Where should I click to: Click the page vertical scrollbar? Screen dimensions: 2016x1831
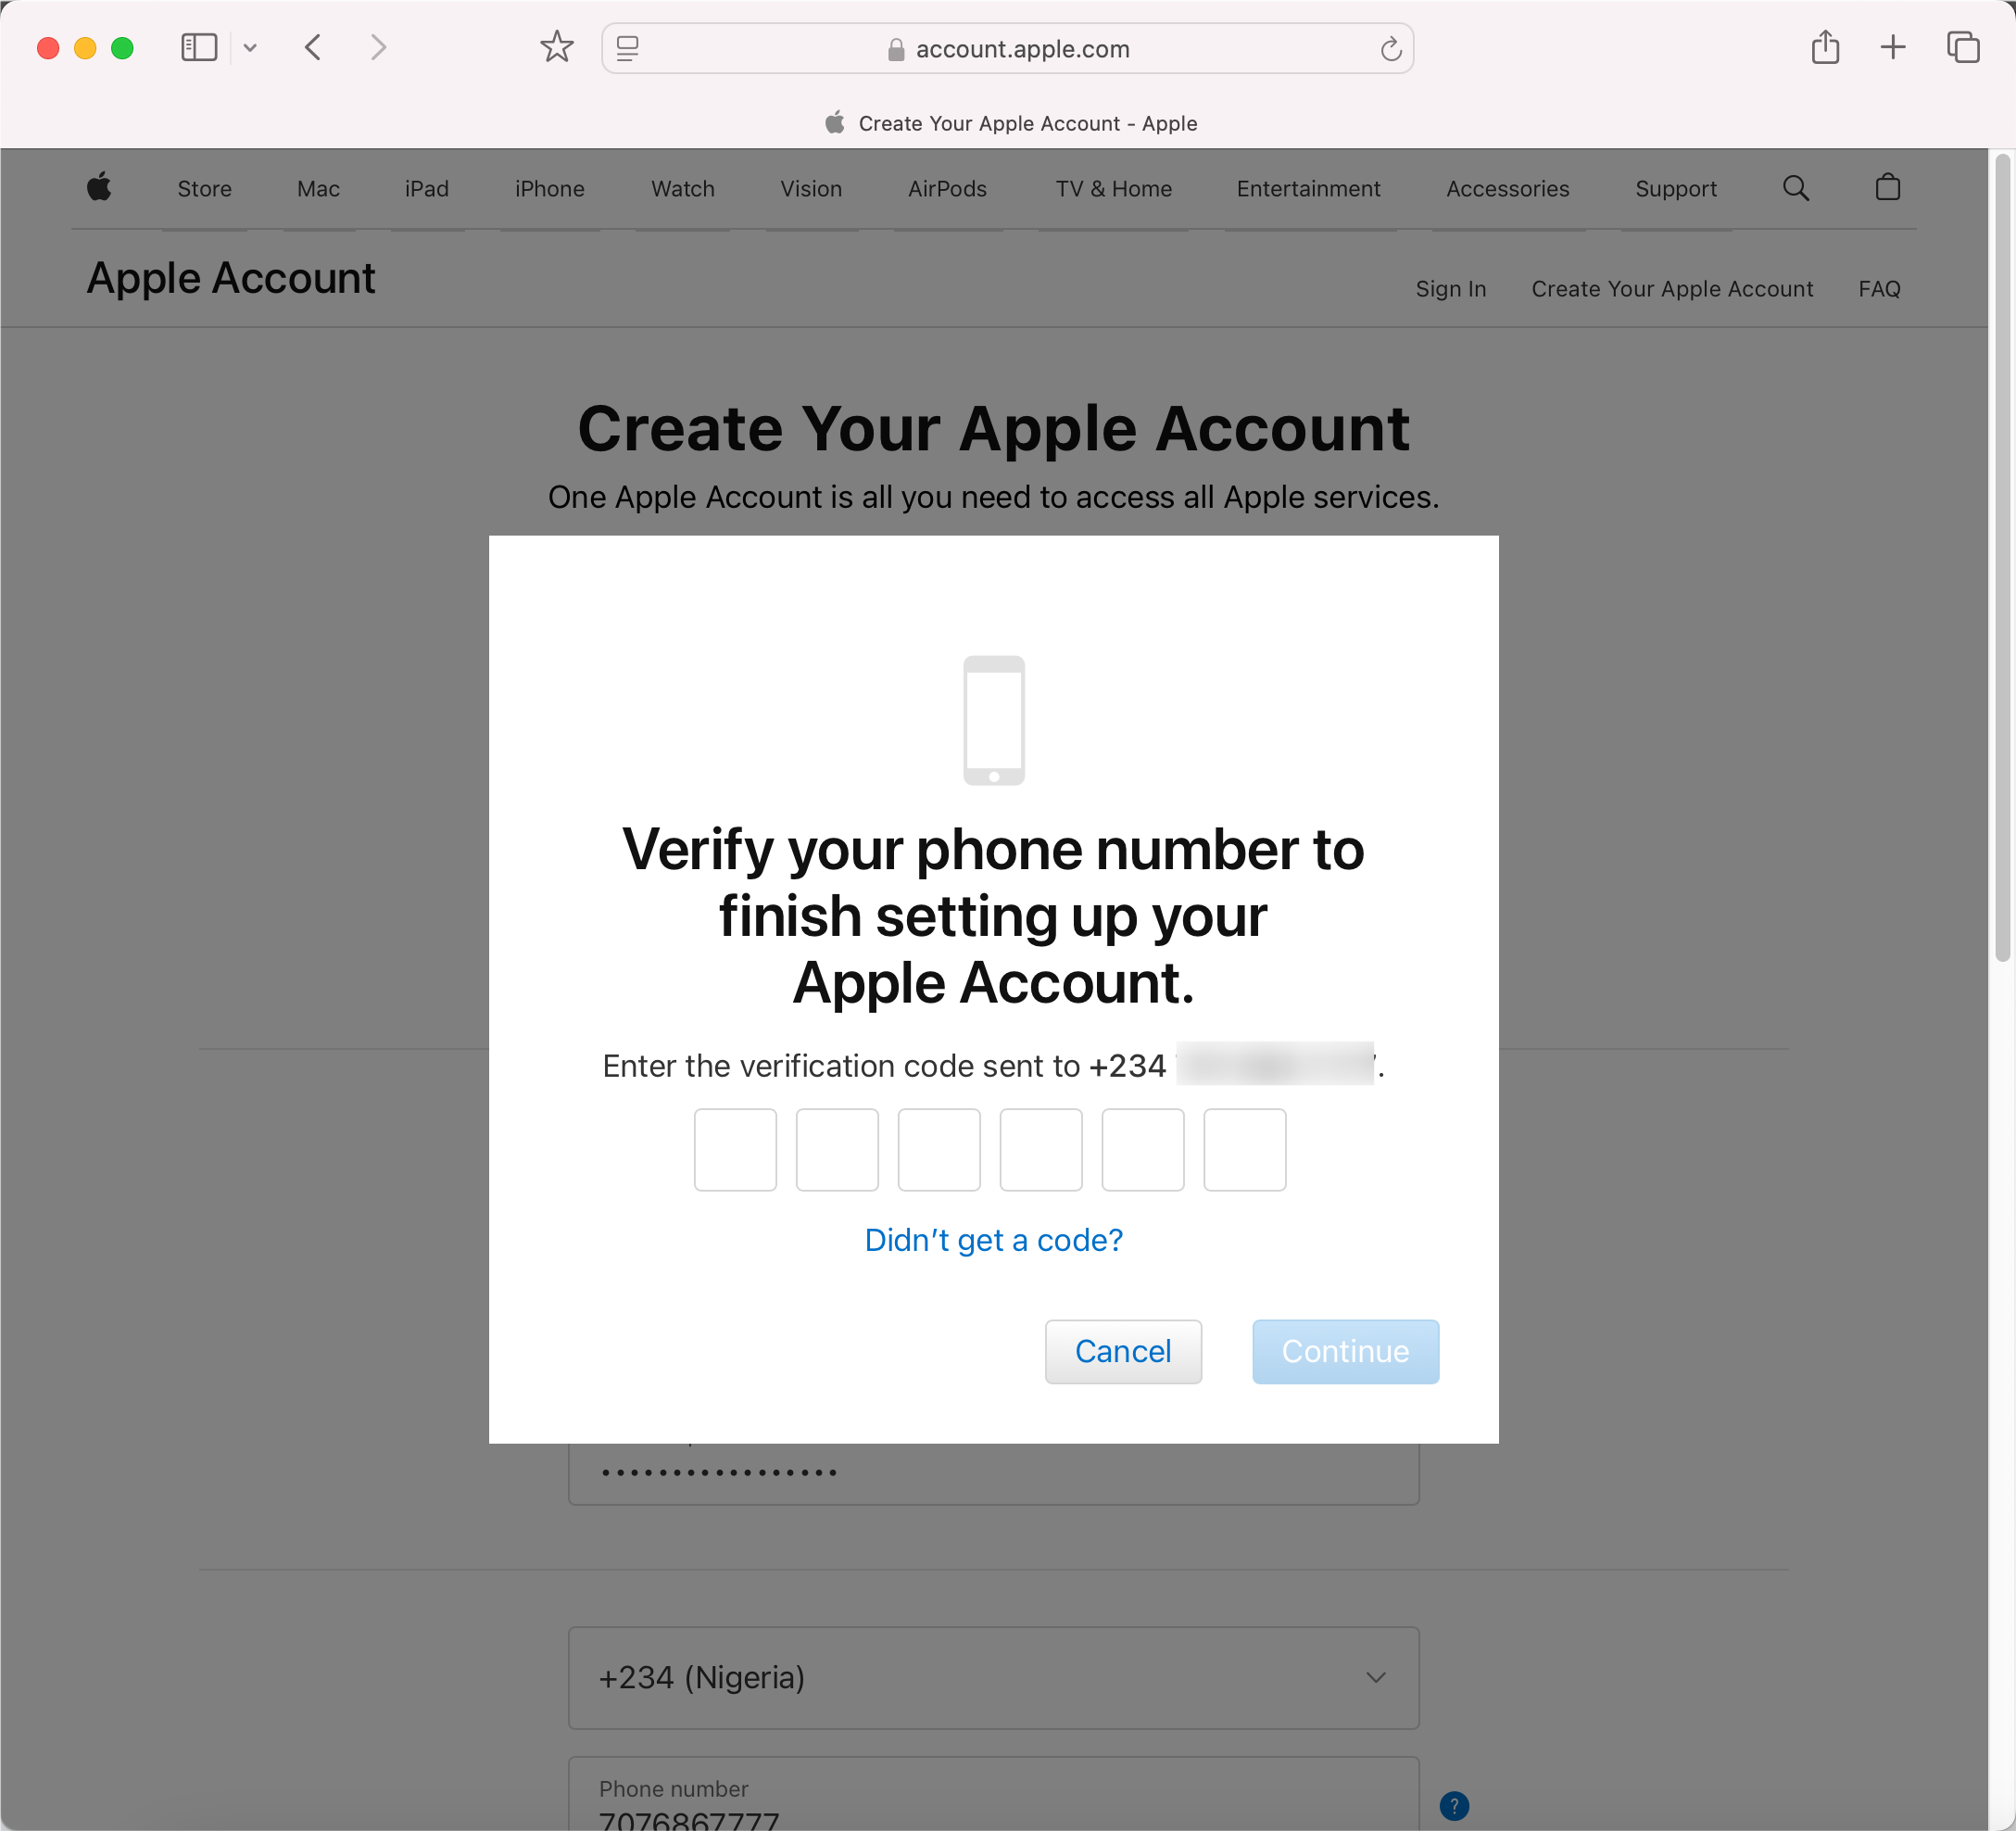click(2002, 560)
